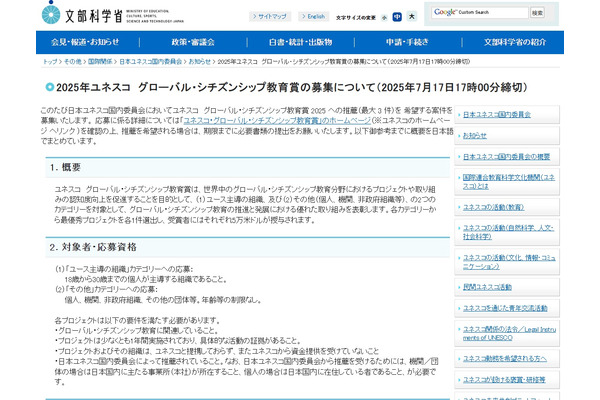
Task: Go to 日本ユネスコ国内委員会 in the breadcrumb
Action: [150, 62]
